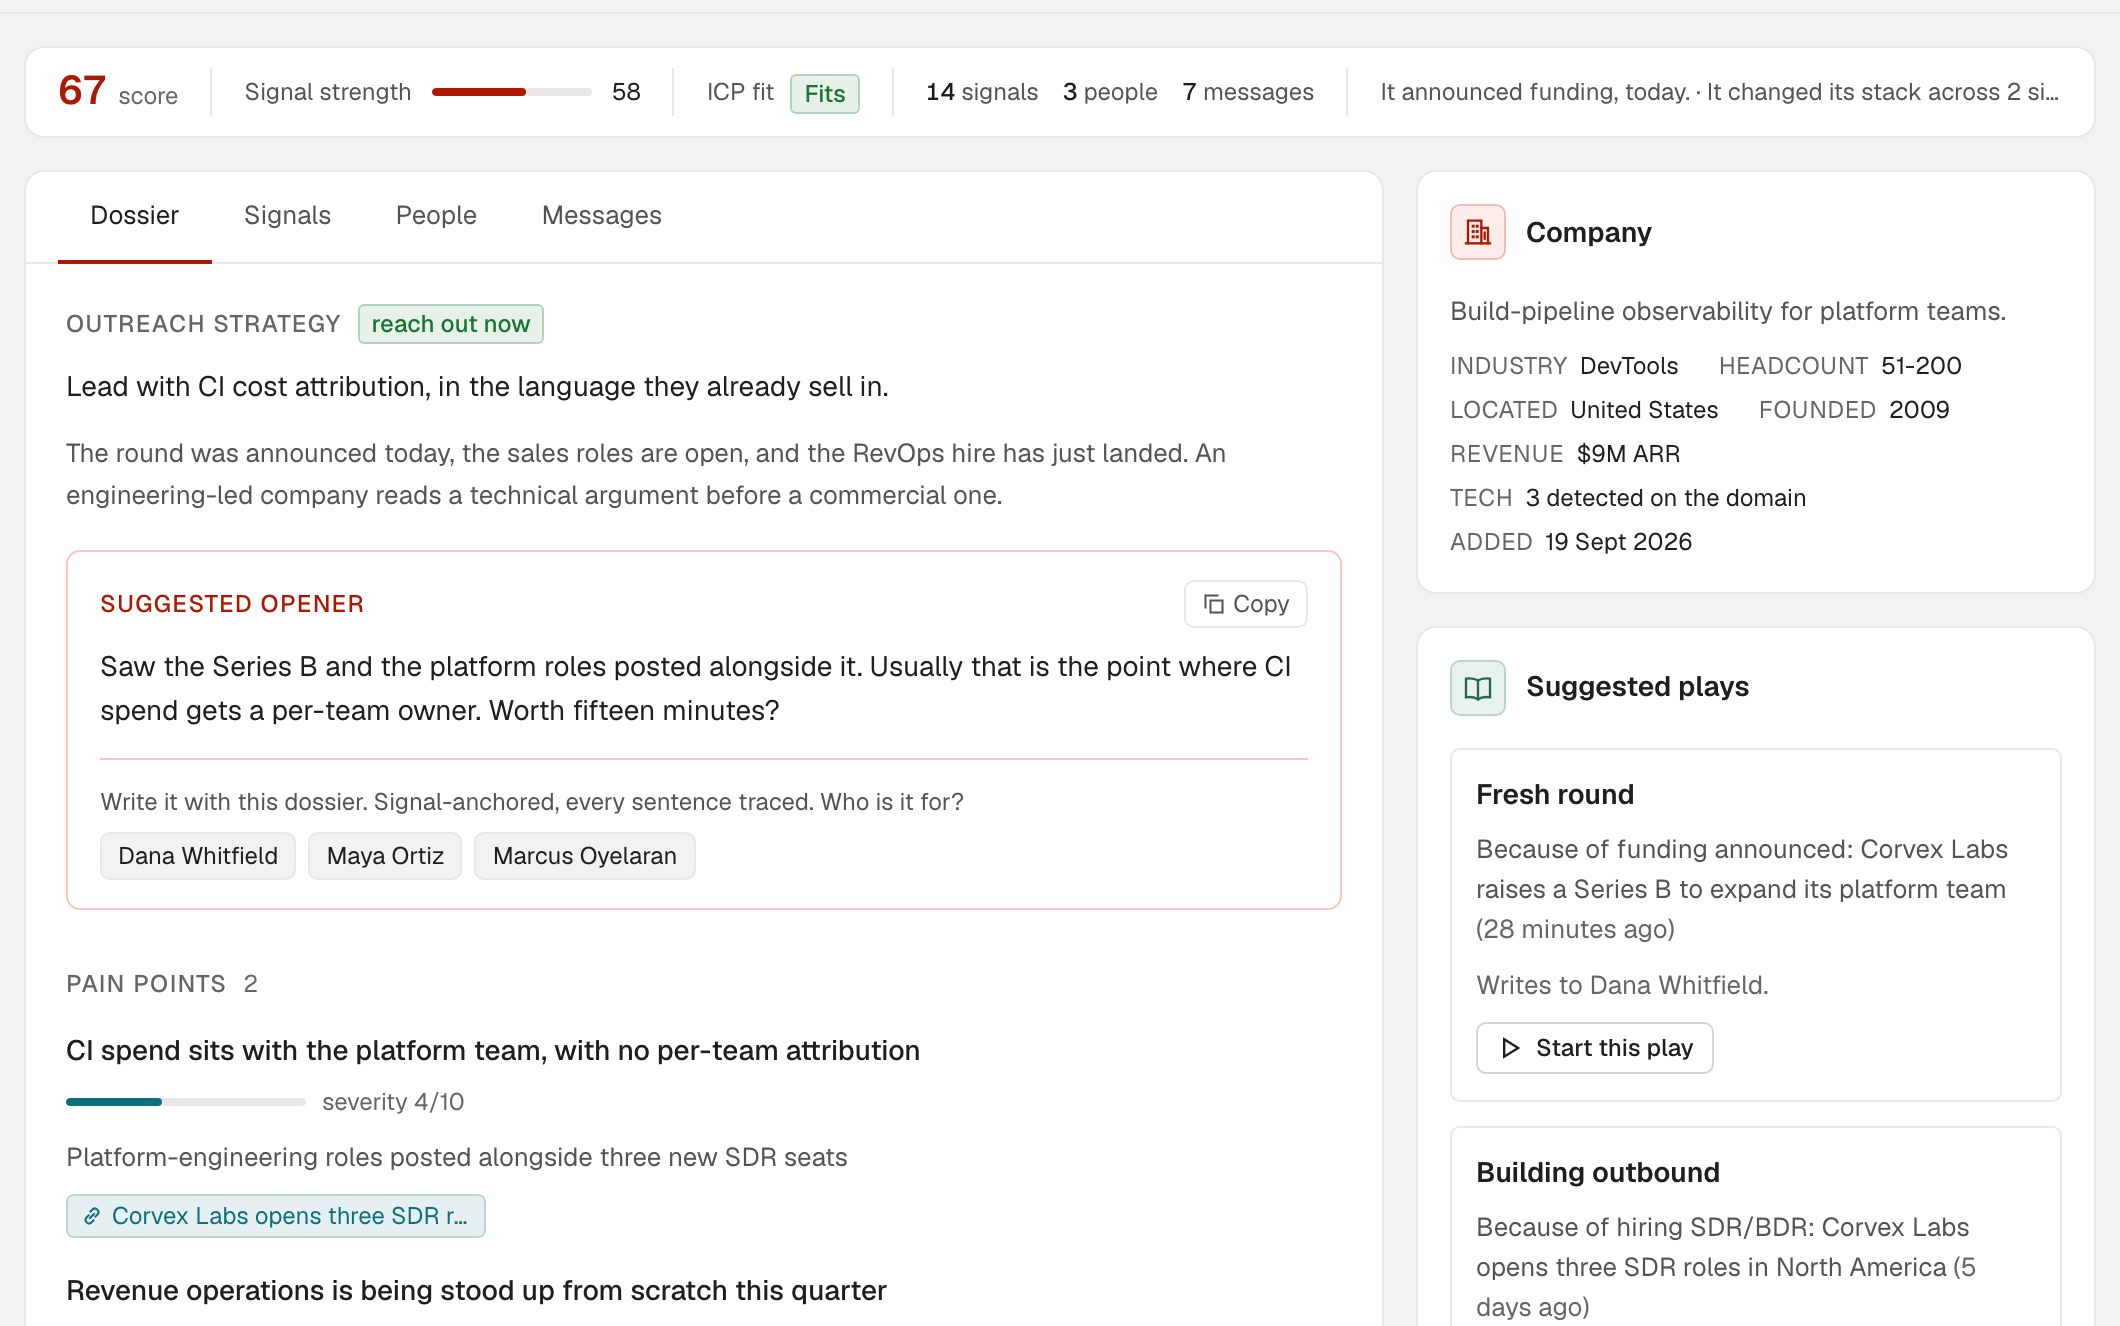Viewport: 2120px width, 1326px height.
Task: Click the 51-200 headcount value
Action: coord(1921,366)
